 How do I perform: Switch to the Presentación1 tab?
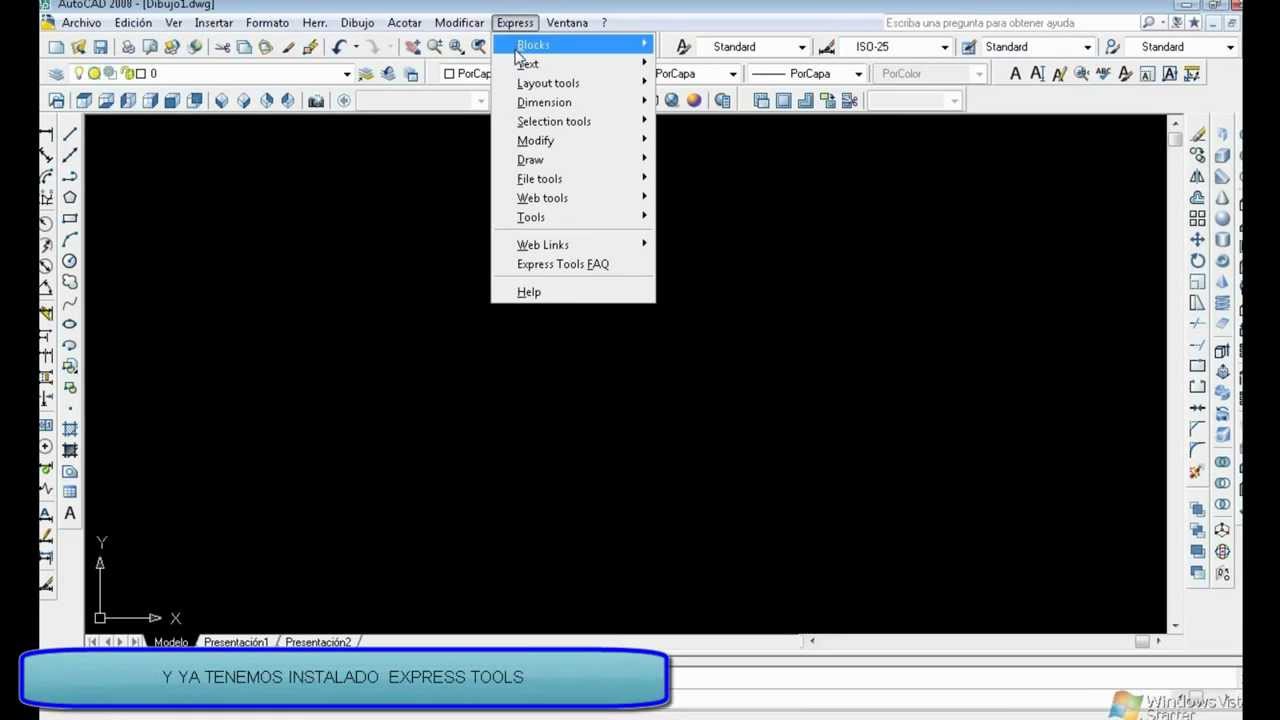236,642
